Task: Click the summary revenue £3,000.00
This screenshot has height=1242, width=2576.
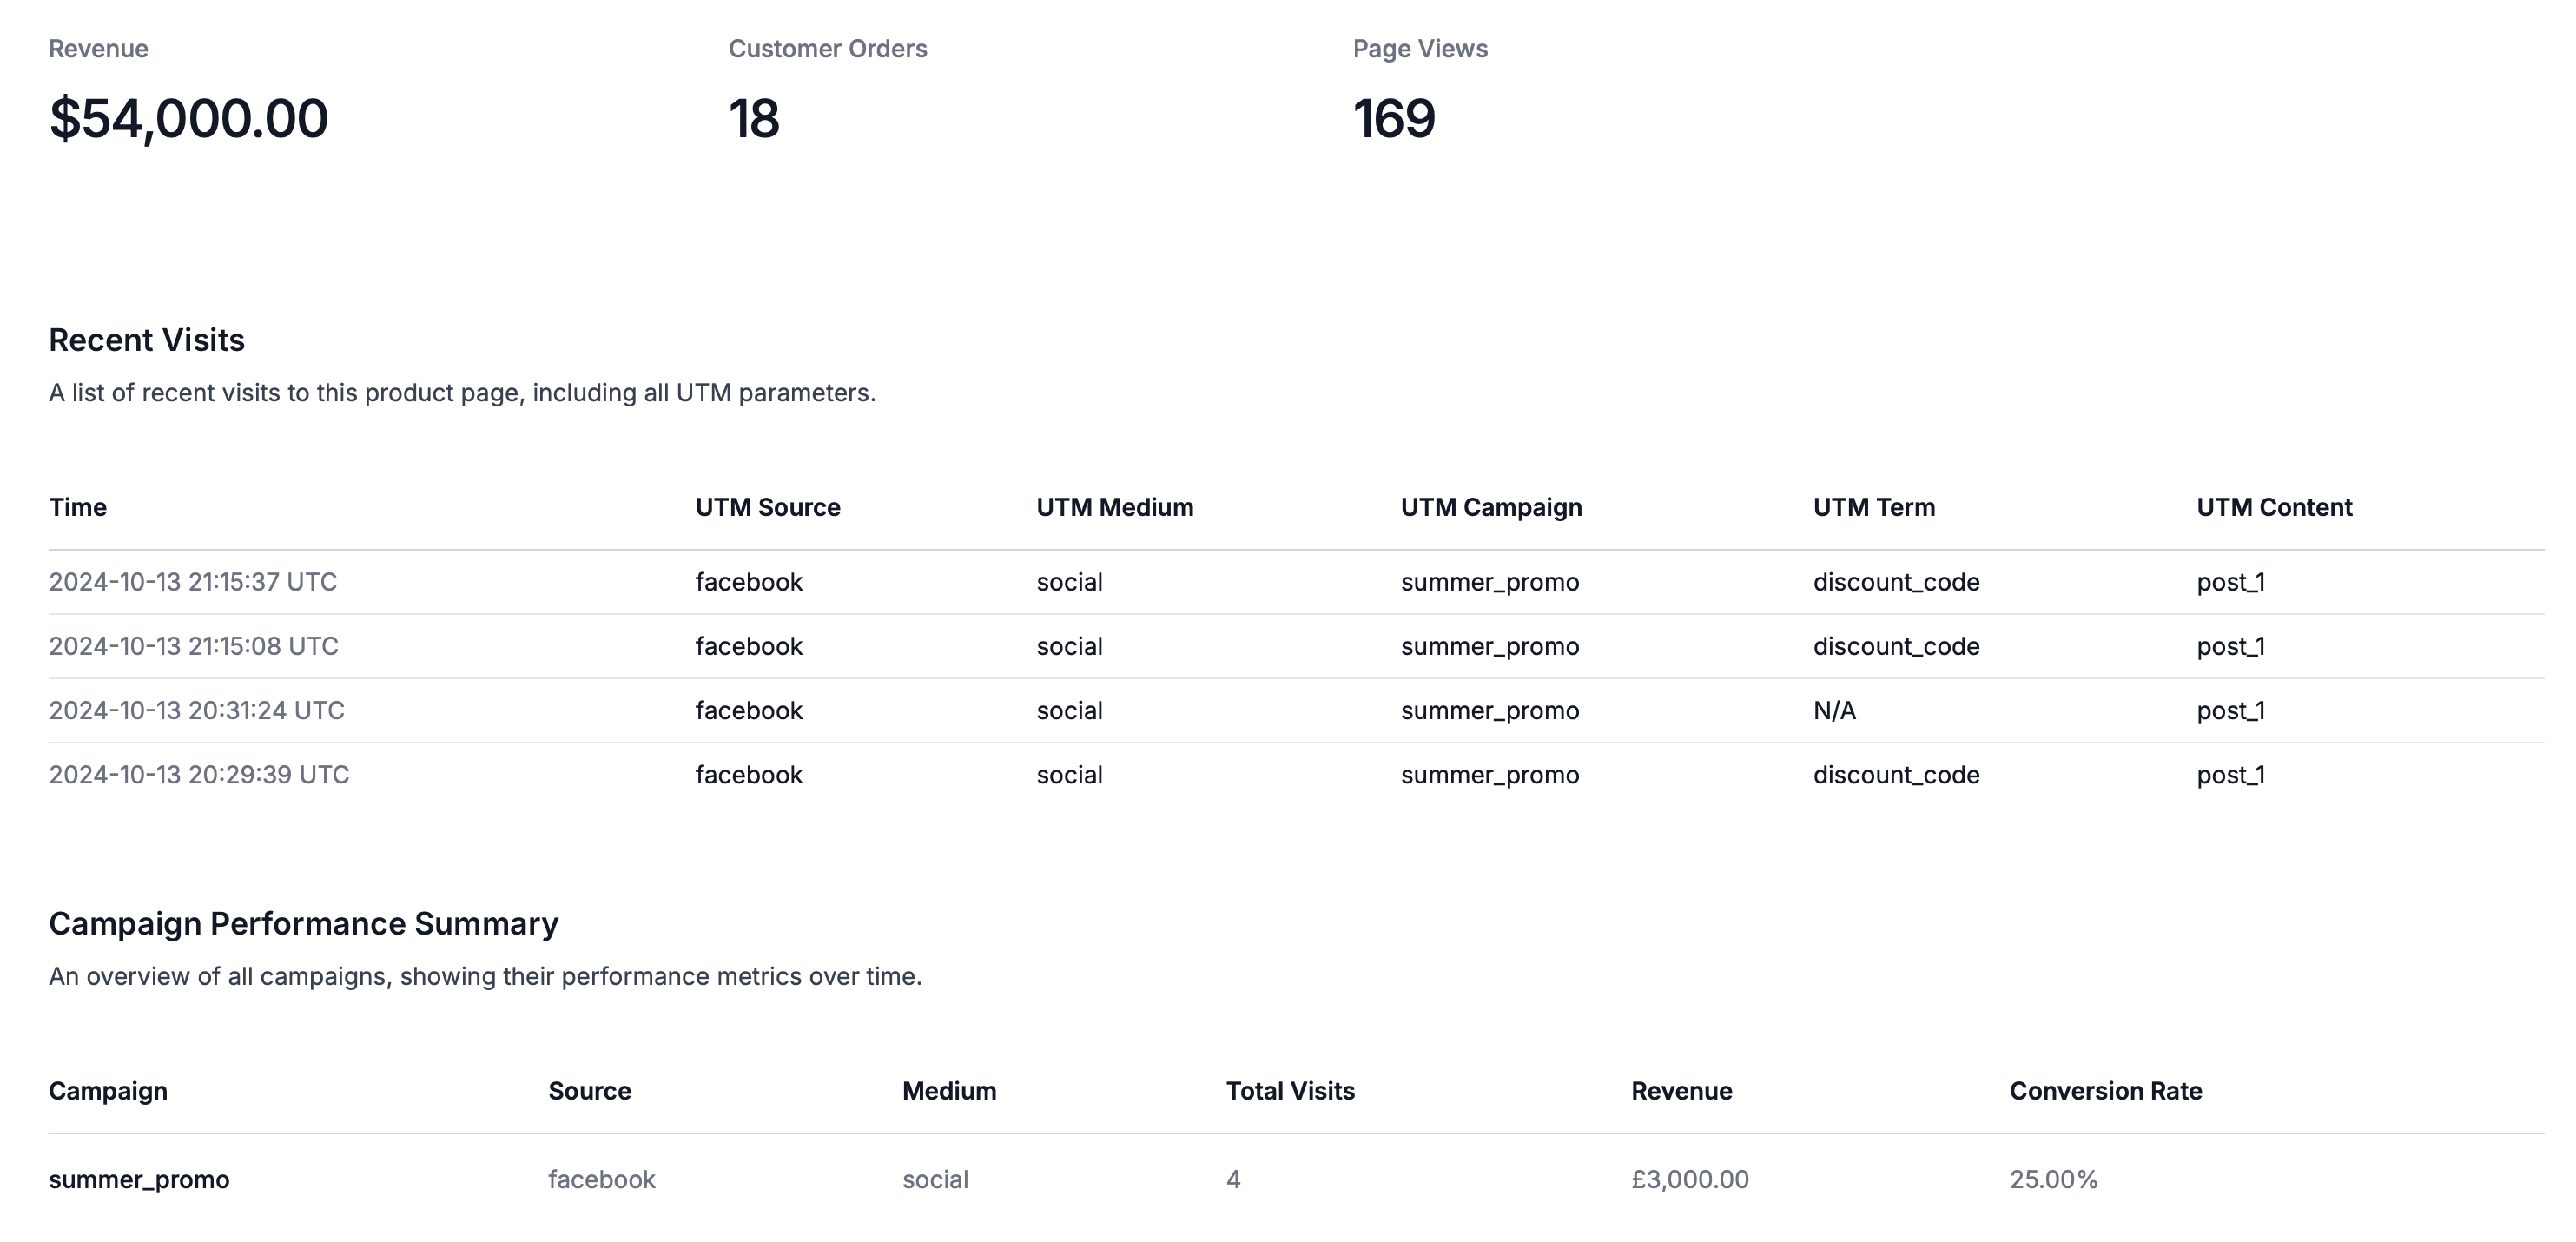Action: click(x=1690, y=1180)
